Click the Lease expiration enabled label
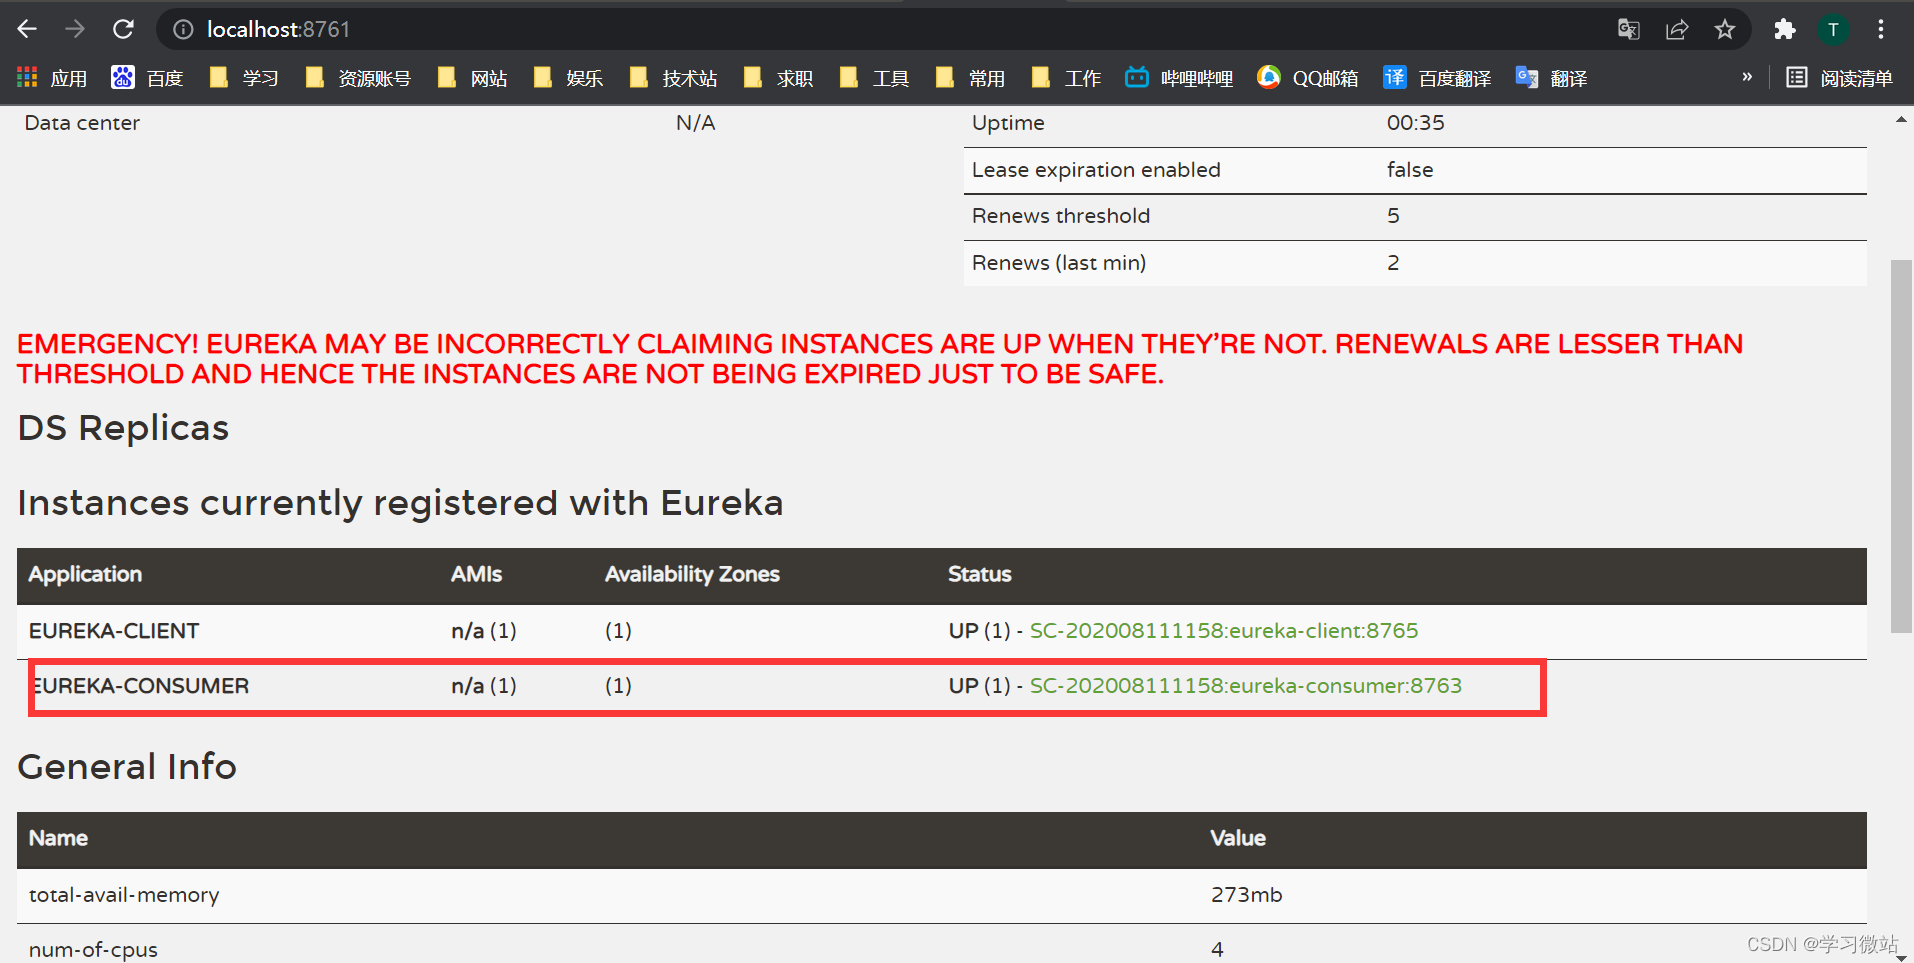This screenshot has width=1914, height=963. tap(1096, 170)
